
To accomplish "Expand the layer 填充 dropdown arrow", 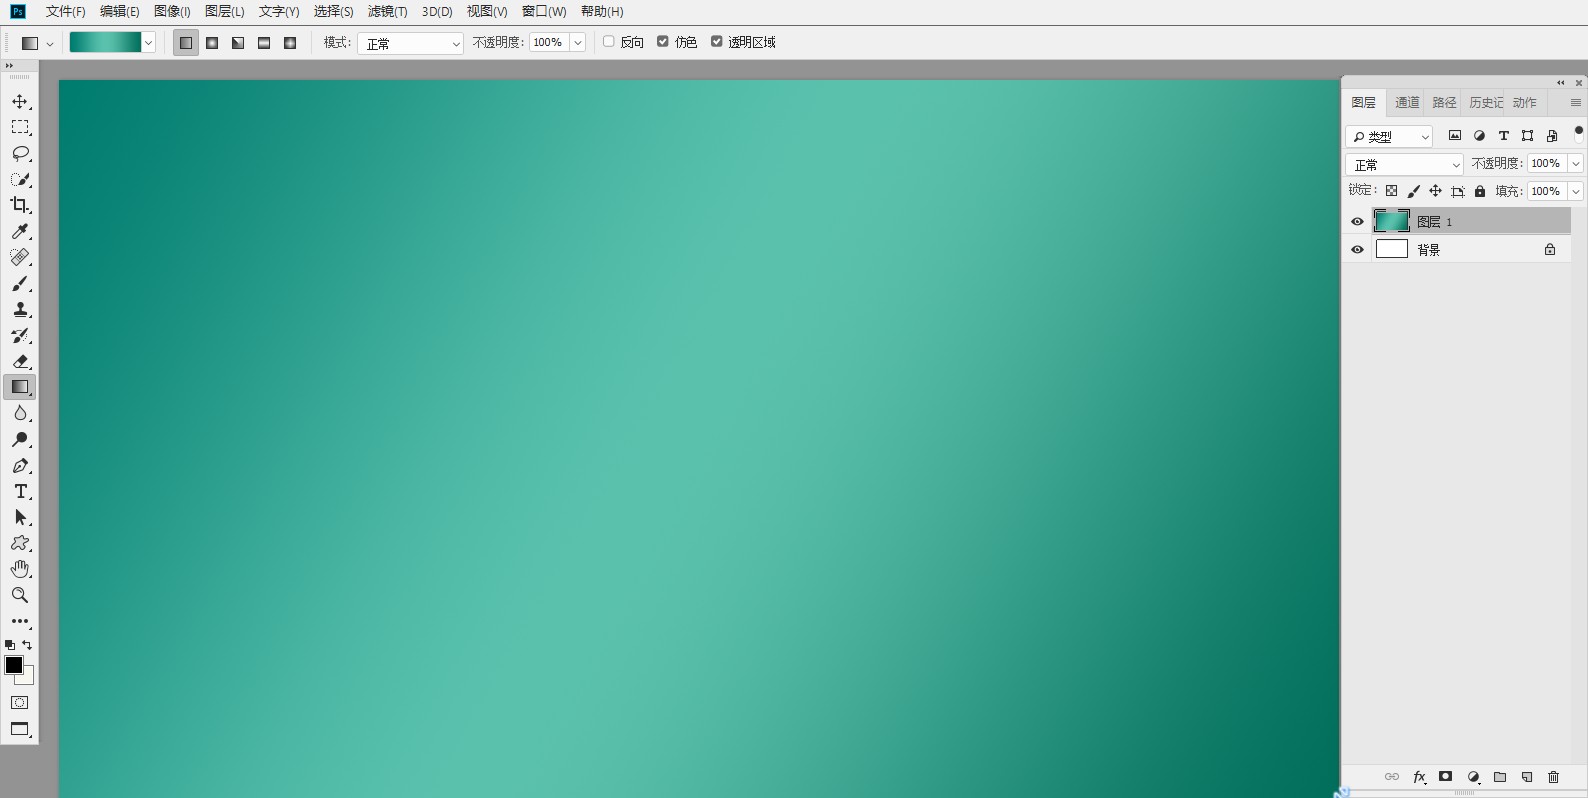I will (x=1576, y=191).
